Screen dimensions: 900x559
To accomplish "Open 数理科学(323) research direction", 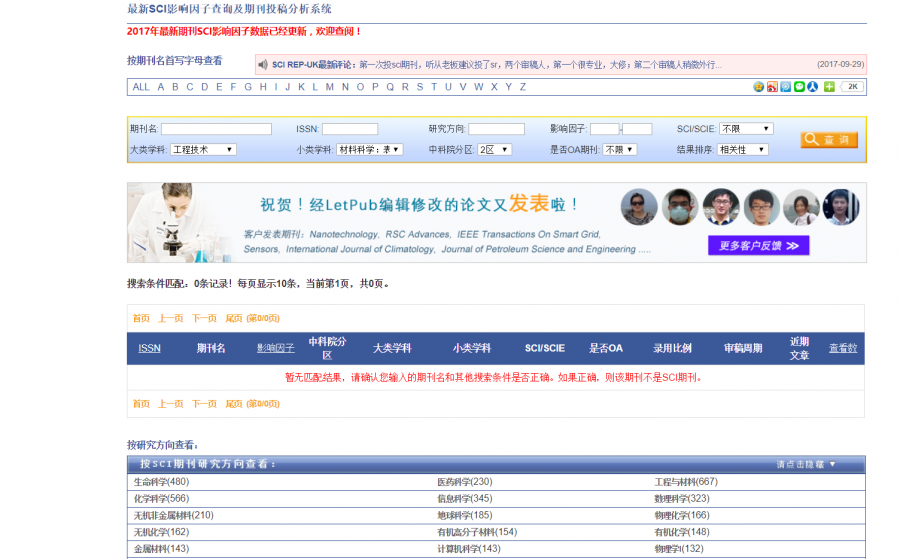I will 682,499.
